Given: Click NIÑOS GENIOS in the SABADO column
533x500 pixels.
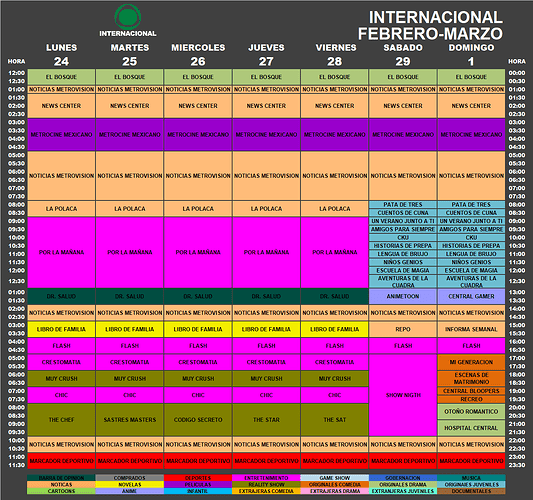Looking at the screenshot, I should [403, 262].
